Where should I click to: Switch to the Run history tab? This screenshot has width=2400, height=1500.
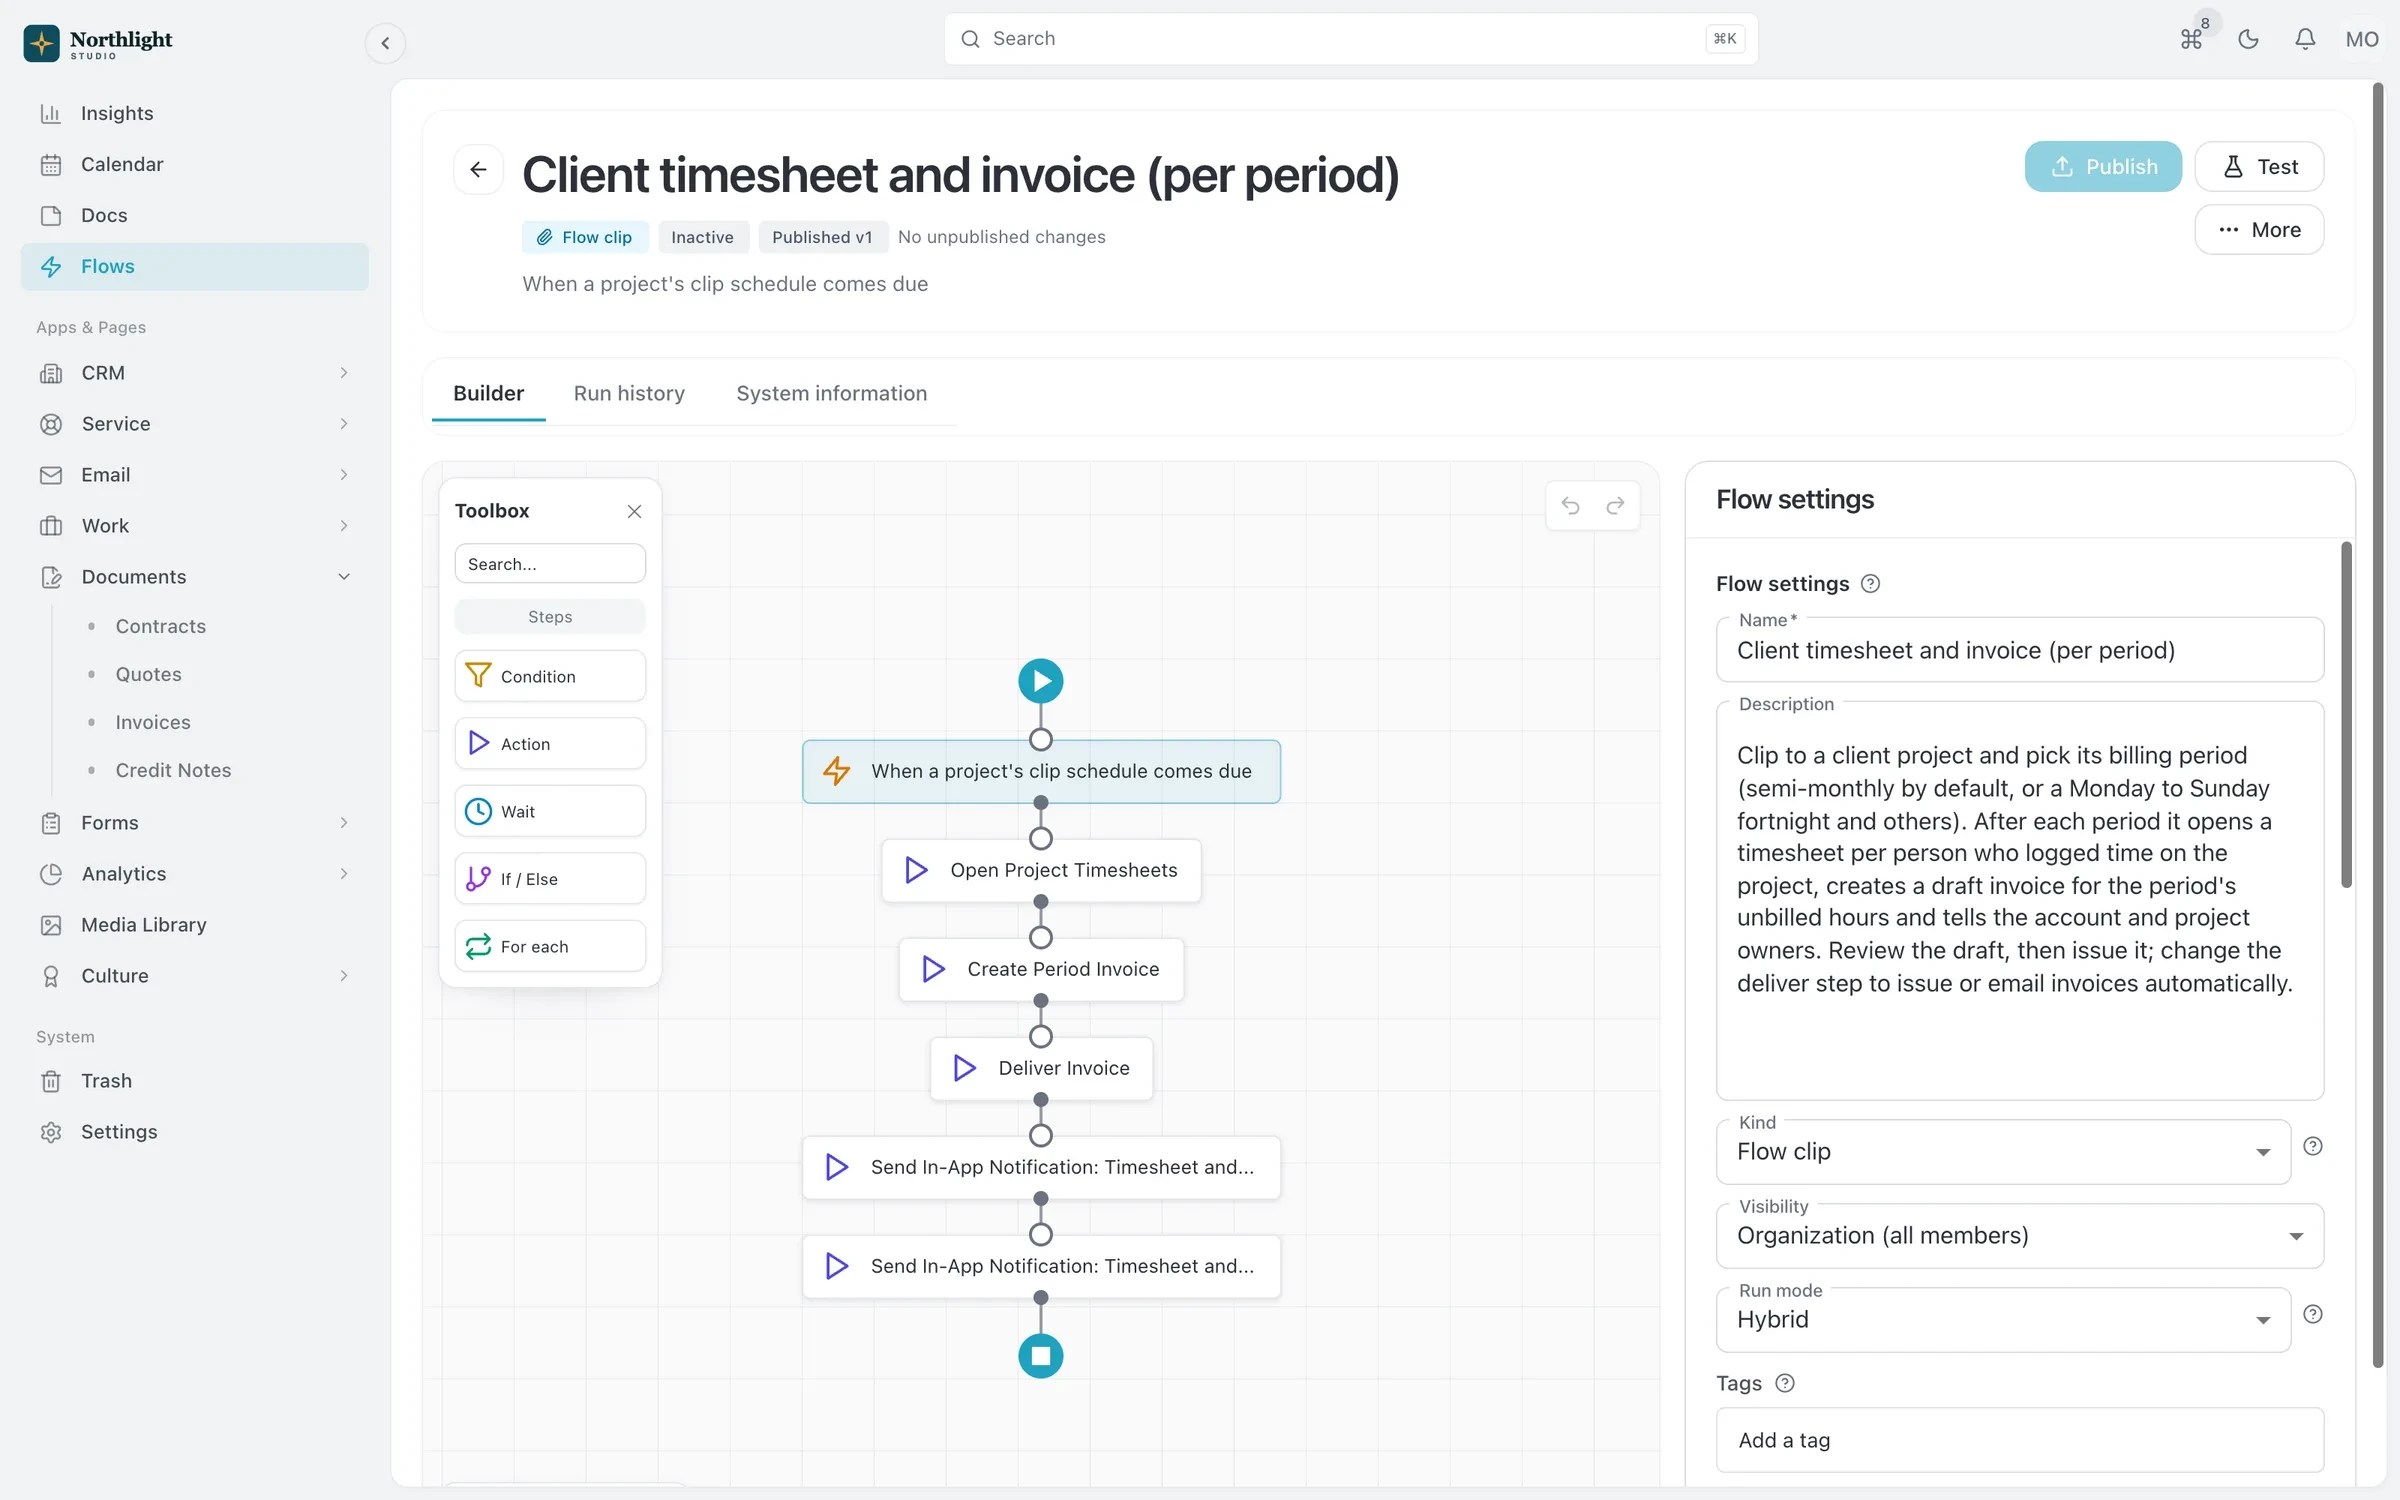[629, 393]
